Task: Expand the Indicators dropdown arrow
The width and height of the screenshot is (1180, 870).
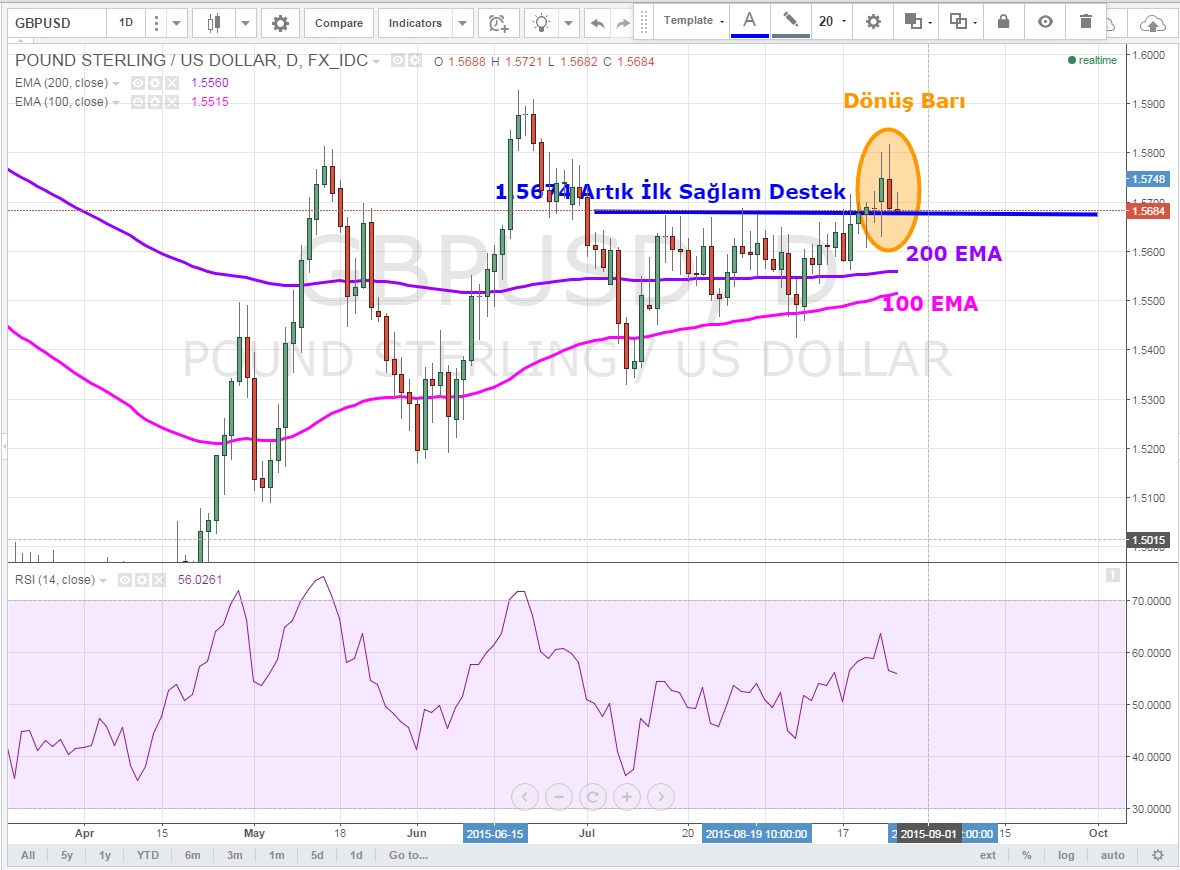Action: tap(462, 22)
